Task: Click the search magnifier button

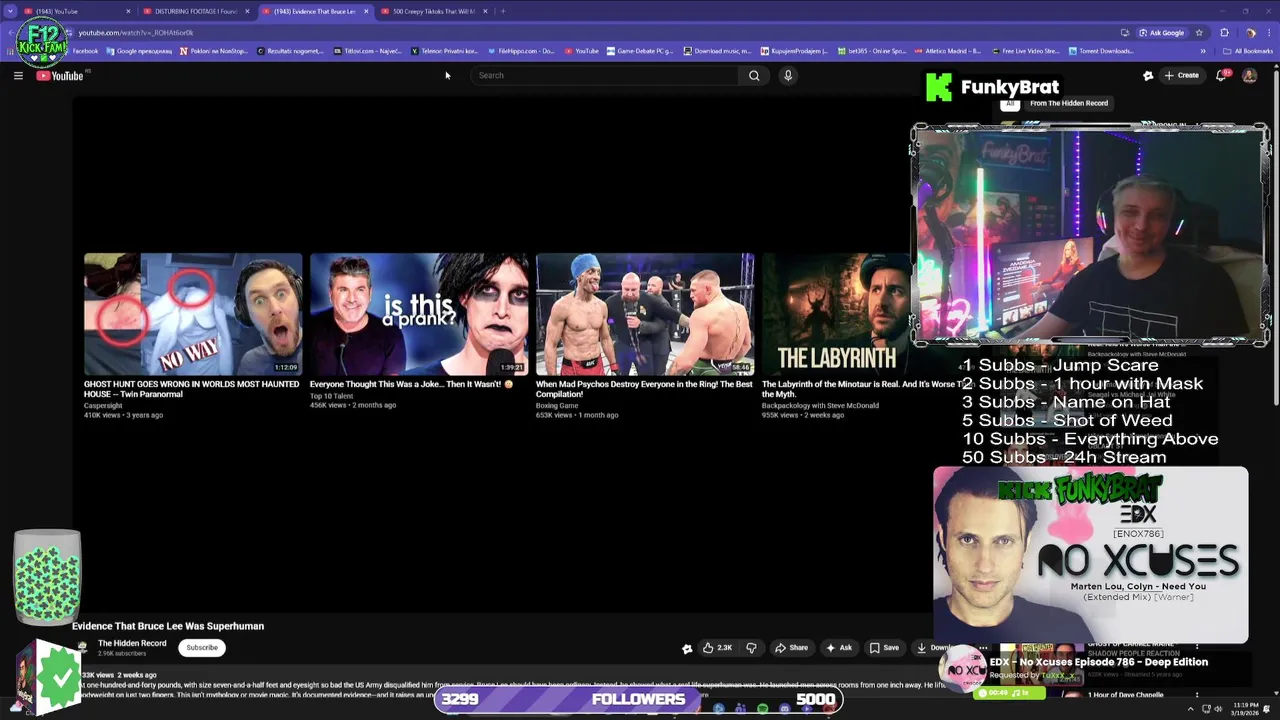Action: pos(754,75)
